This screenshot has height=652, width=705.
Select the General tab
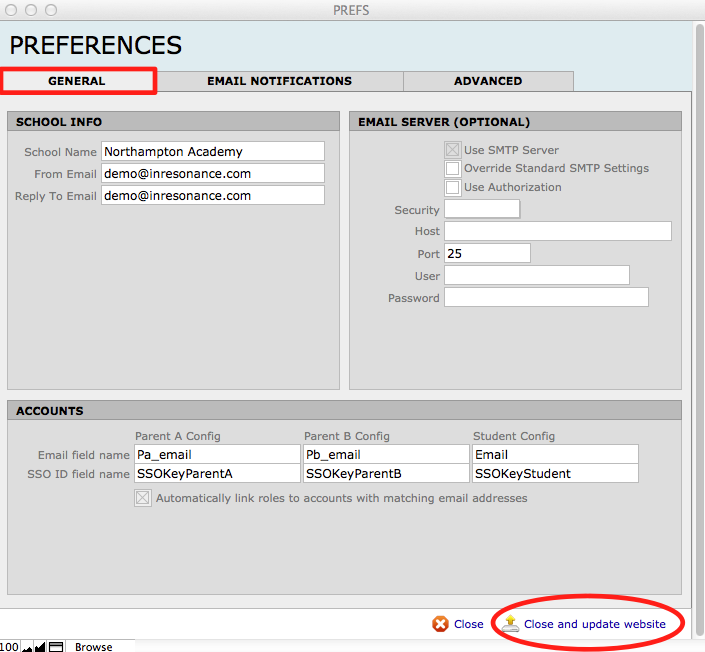click(x=77, y=81)
